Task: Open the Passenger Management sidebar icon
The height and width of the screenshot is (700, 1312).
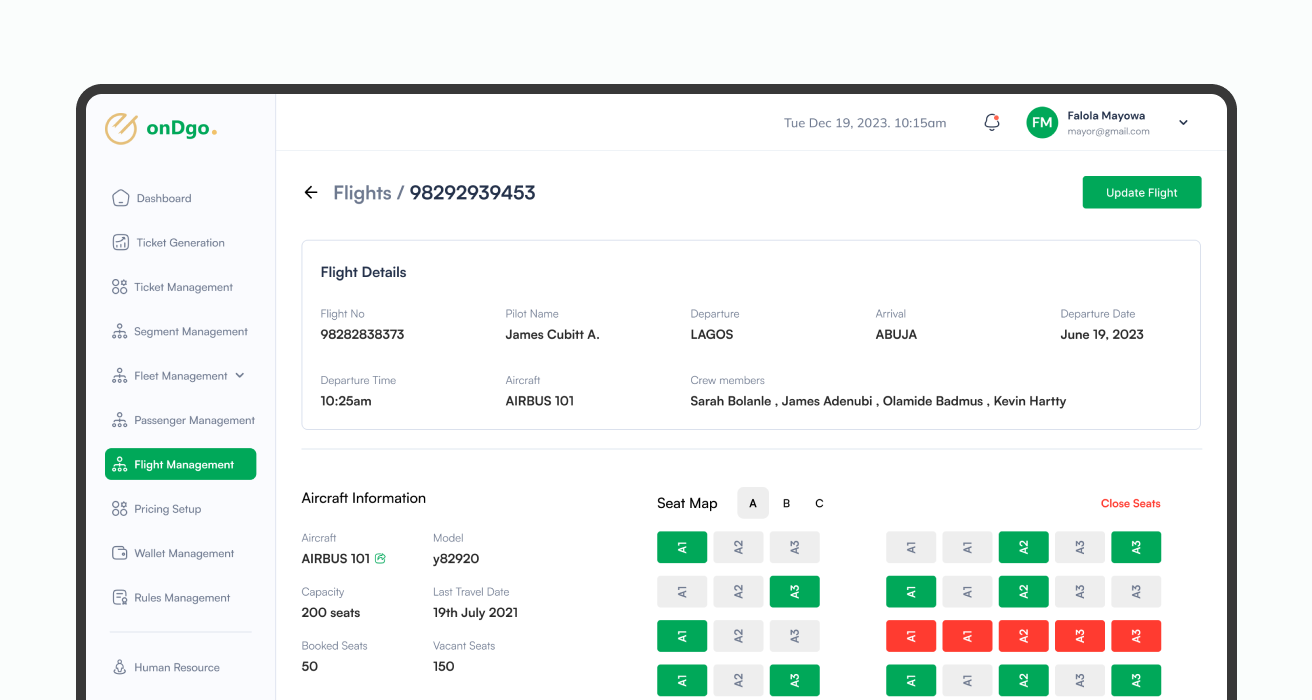Action: (119, 420)
